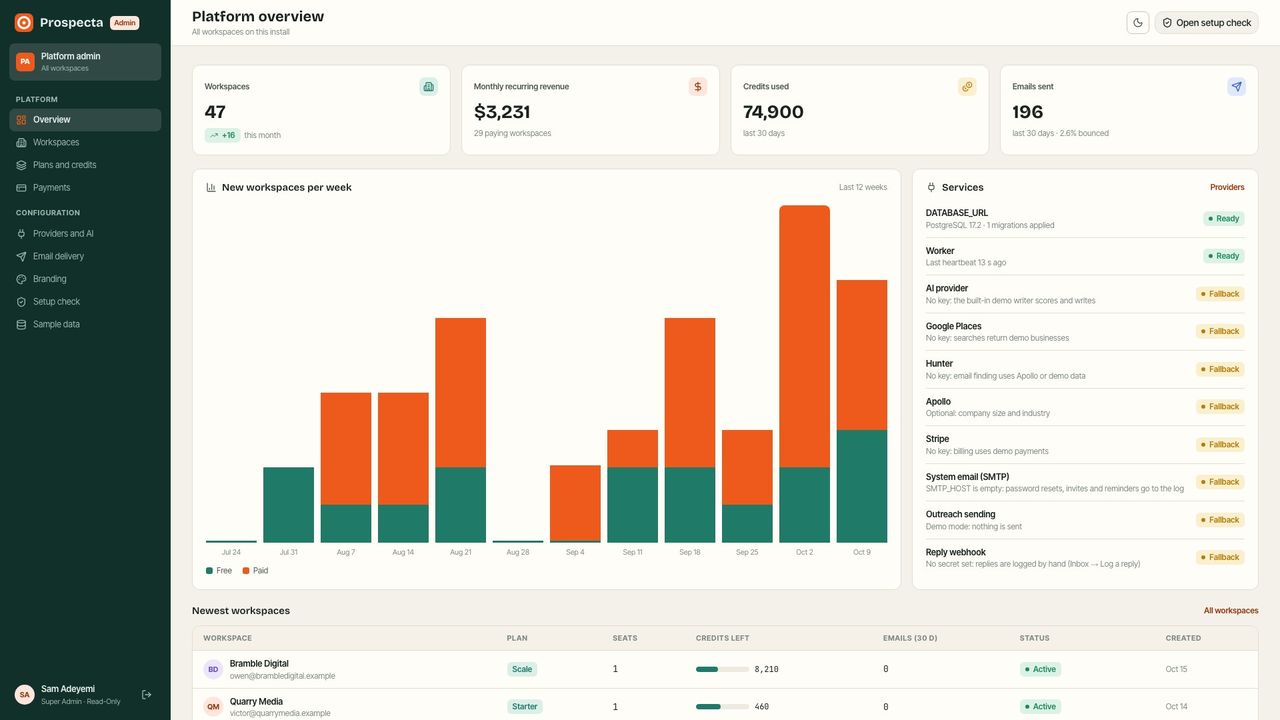Click the Fallback badge for Stripe
This screenshot has width=1280, height=720.
(x=1220, y=444)
